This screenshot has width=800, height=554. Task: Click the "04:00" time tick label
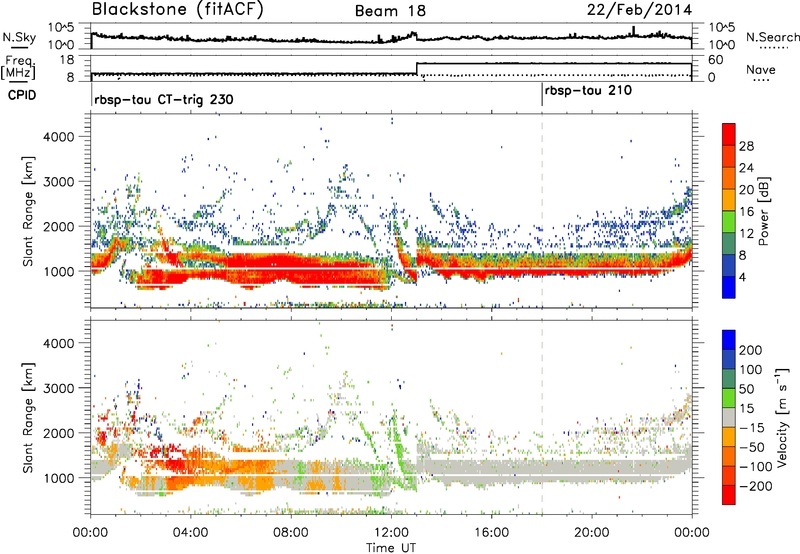190,533
